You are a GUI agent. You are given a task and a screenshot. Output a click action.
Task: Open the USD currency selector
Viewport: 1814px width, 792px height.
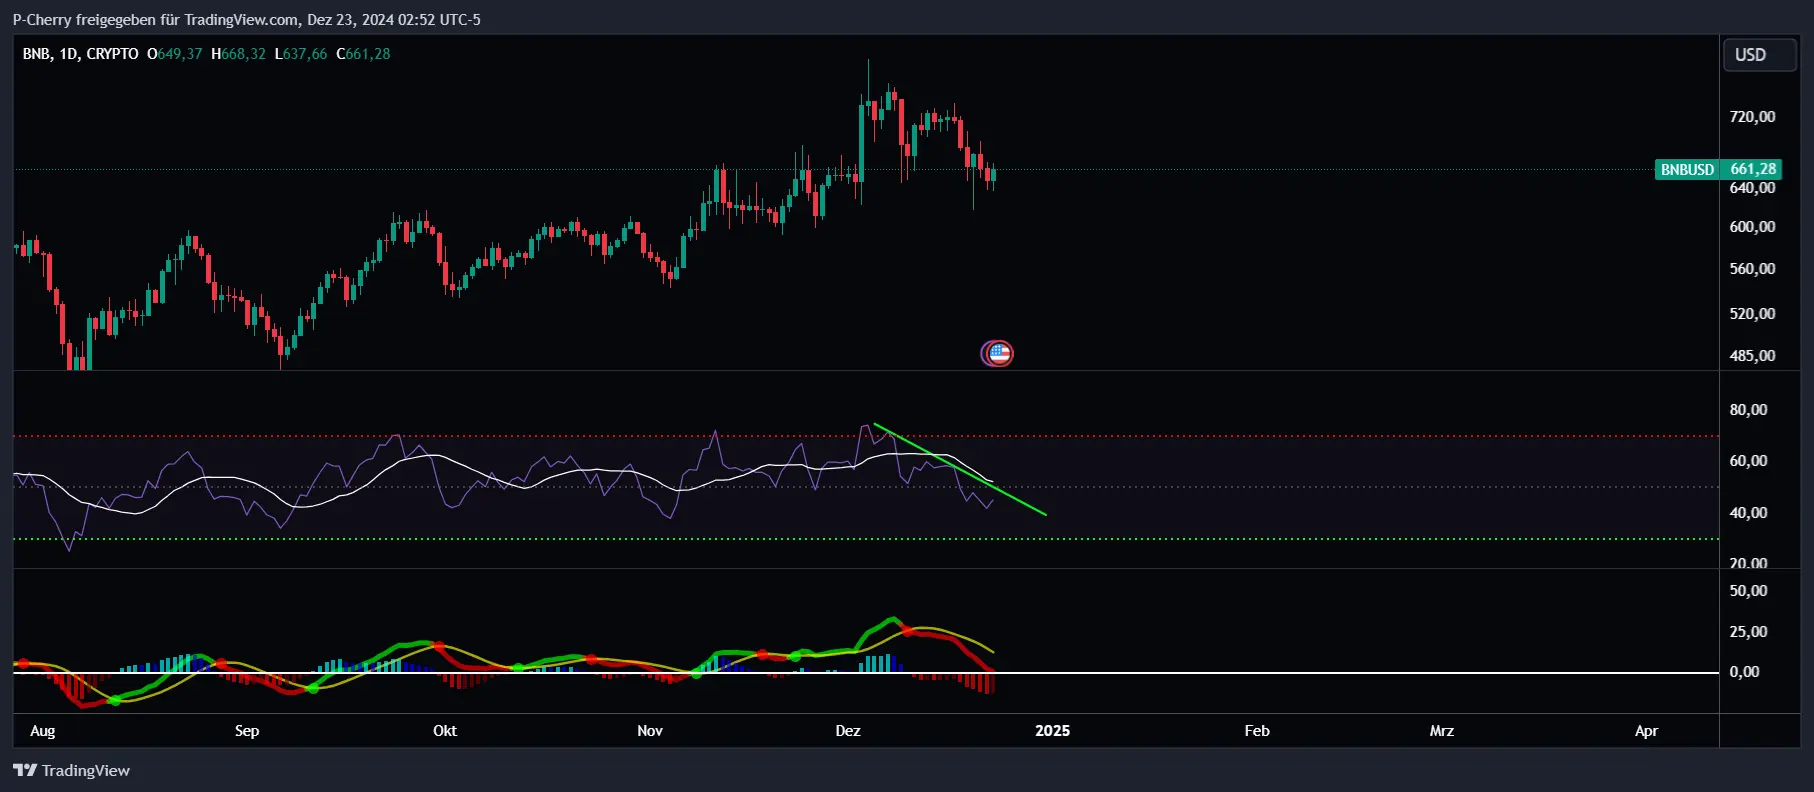pos(1759,55)
